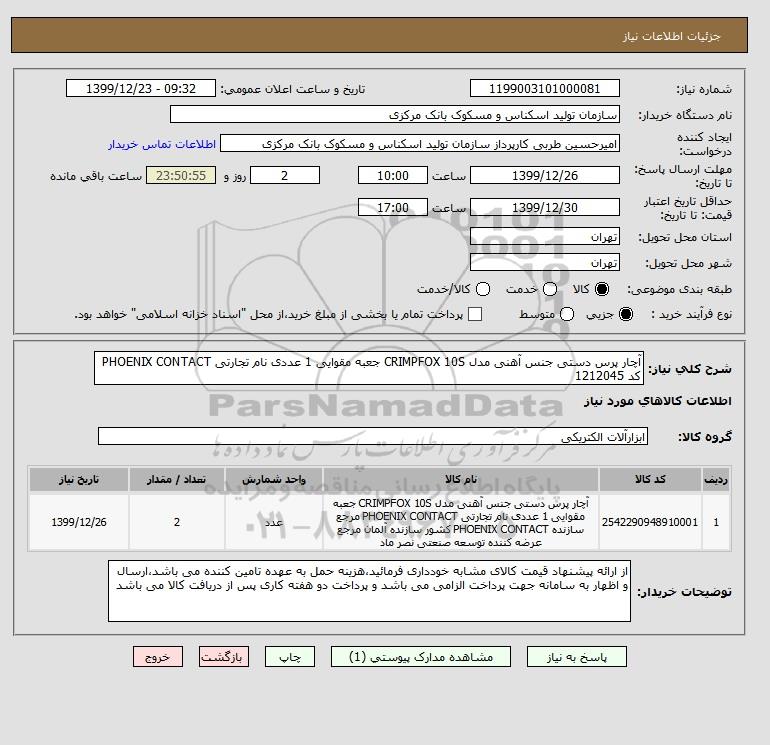Click جزئیات اطلاعات نیاز page title
Viewport: 770px width, 745px height.
671,36
